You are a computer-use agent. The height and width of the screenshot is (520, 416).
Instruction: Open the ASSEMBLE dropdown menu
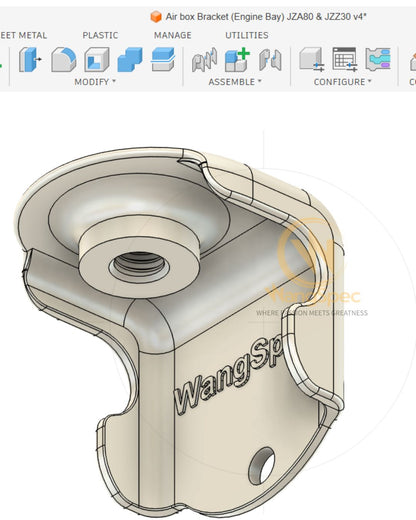tap(235, 82)
